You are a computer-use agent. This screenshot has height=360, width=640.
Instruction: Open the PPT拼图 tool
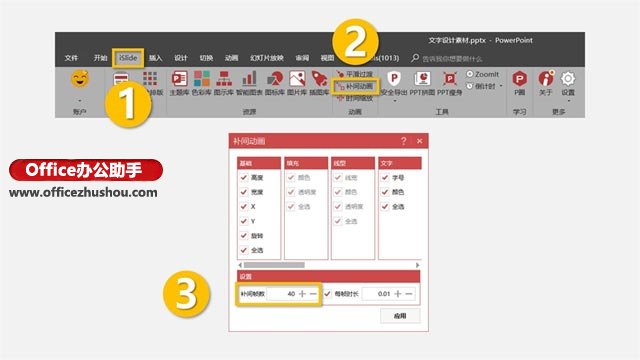point(422,83)
